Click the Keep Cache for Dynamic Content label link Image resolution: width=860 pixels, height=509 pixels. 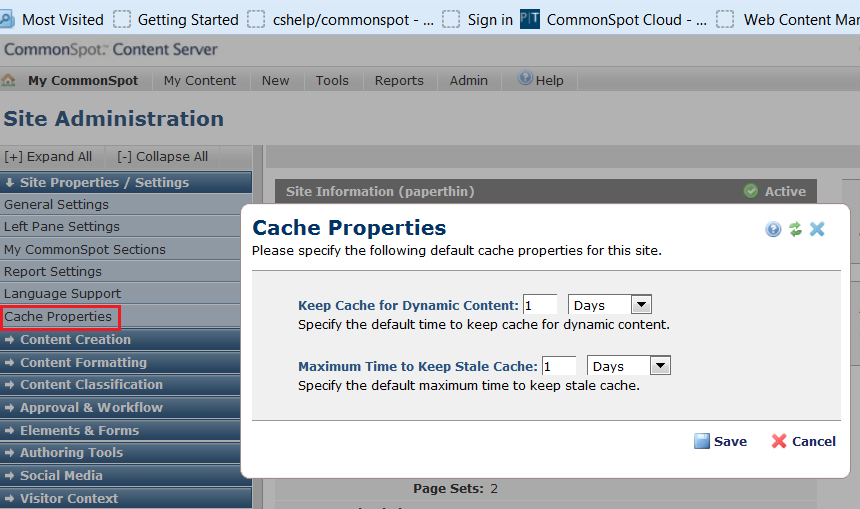click(x=408, y=306)
